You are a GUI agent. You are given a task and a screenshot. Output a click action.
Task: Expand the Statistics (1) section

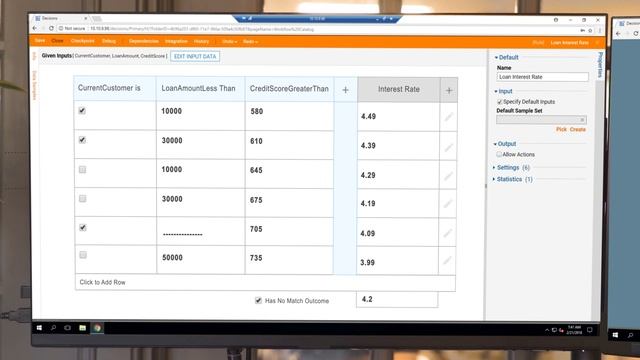click(512, 179)
